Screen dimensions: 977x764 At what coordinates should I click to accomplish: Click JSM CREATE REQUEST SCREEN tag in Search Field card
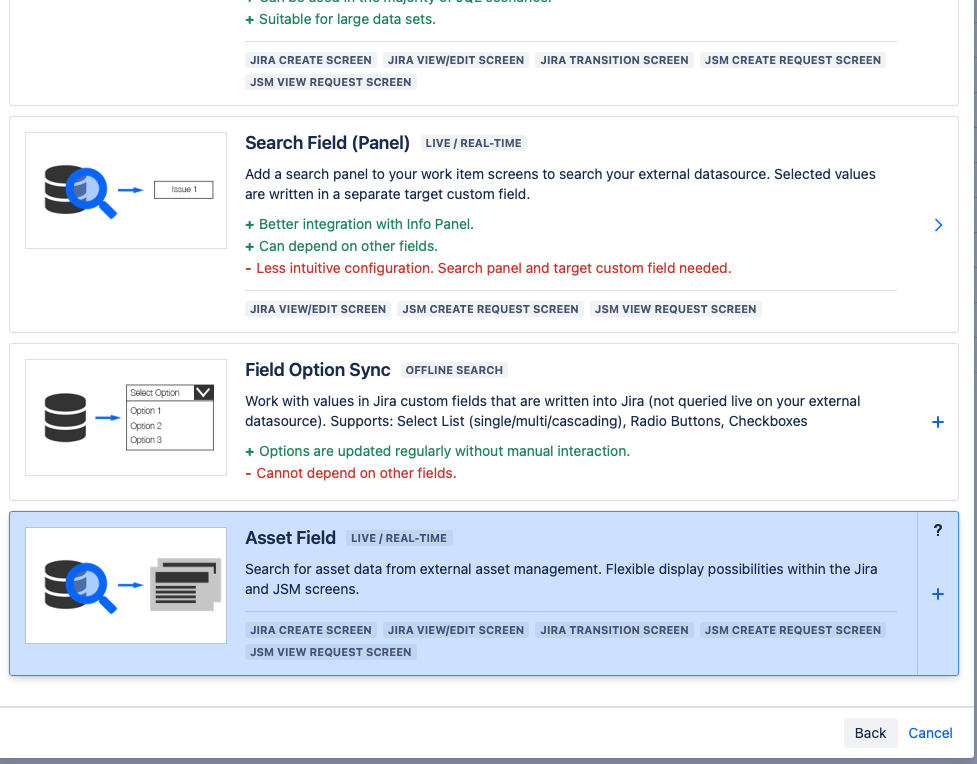[490, 309]
